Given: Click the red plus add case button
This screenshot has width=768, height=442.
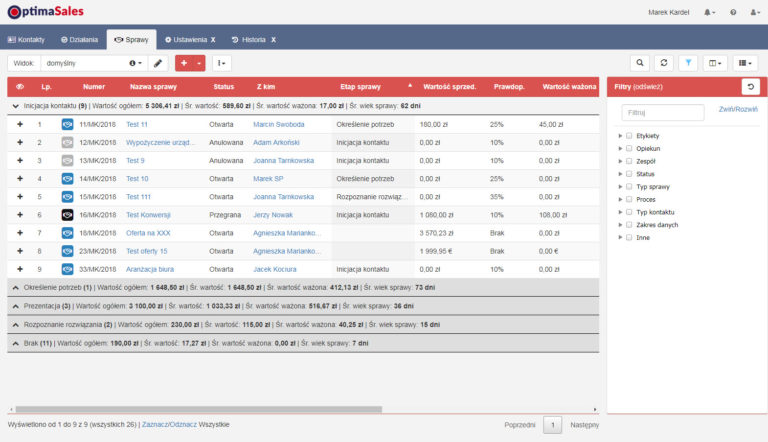Looking at the screenshot, I should [184, 63].
